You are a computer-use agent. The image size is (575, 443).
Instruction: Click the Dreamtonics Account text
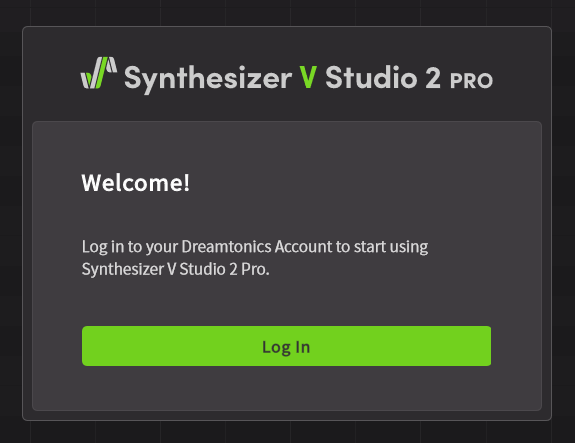[x=257, y=246]
